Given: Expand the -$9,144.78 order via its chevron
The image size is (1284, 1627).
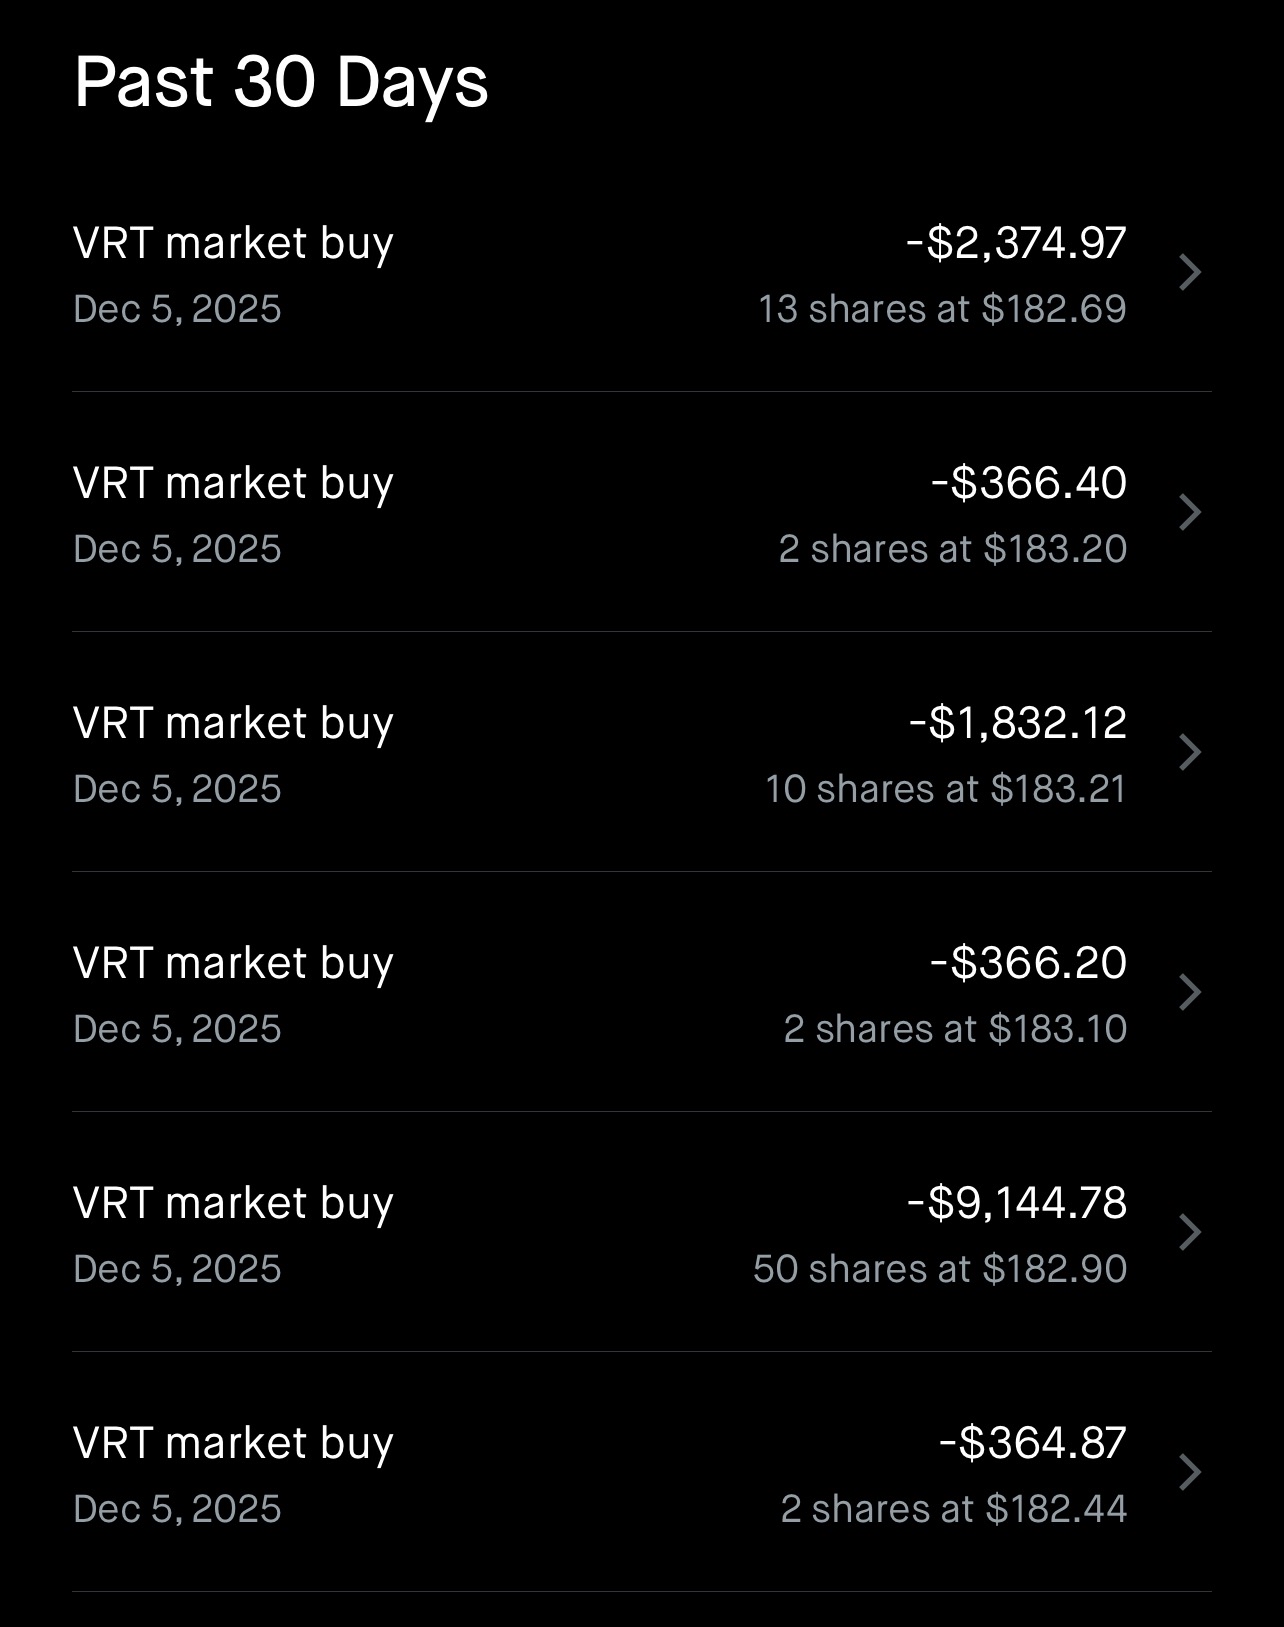Looking at the screenshot, I should [1189, 1232].
